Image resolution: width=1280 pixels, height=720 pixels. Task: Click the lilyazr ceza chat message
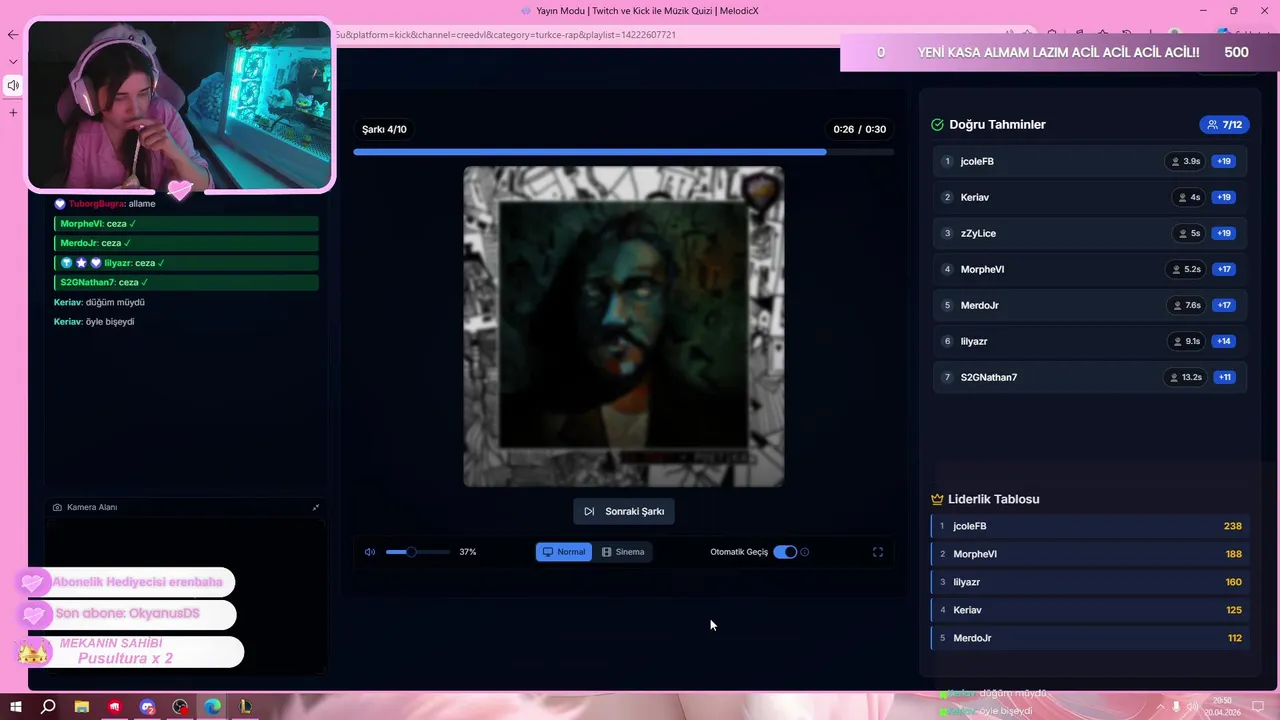[186, 263]
